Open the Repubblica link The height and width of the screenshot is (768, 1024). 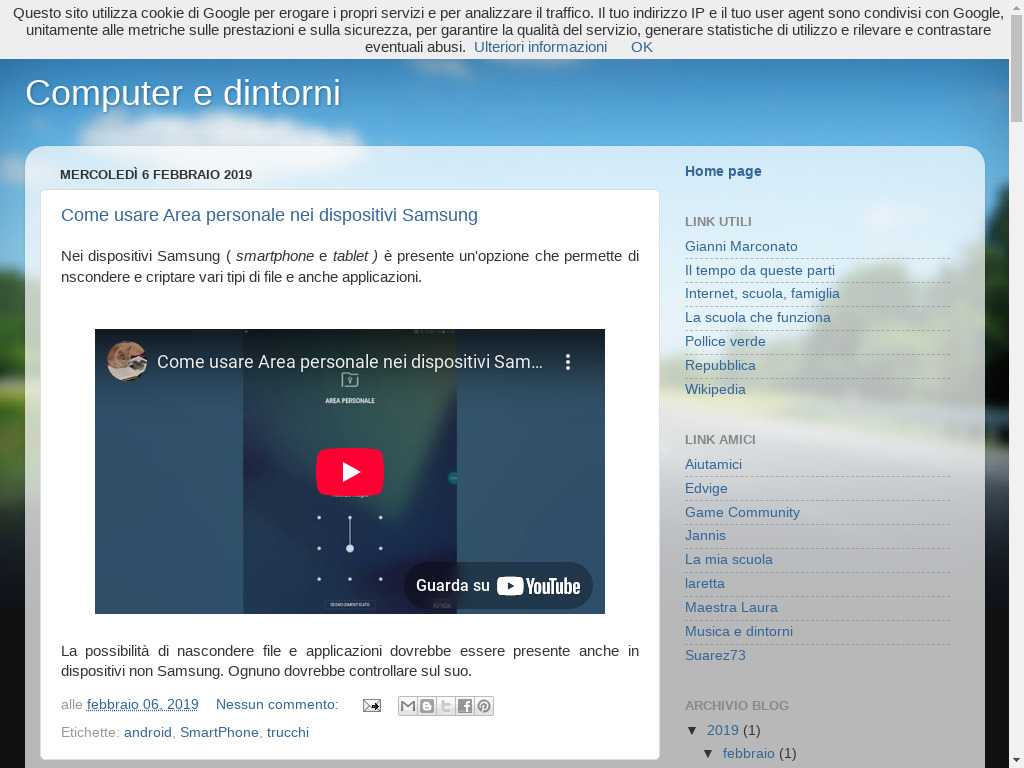[720, 366]
